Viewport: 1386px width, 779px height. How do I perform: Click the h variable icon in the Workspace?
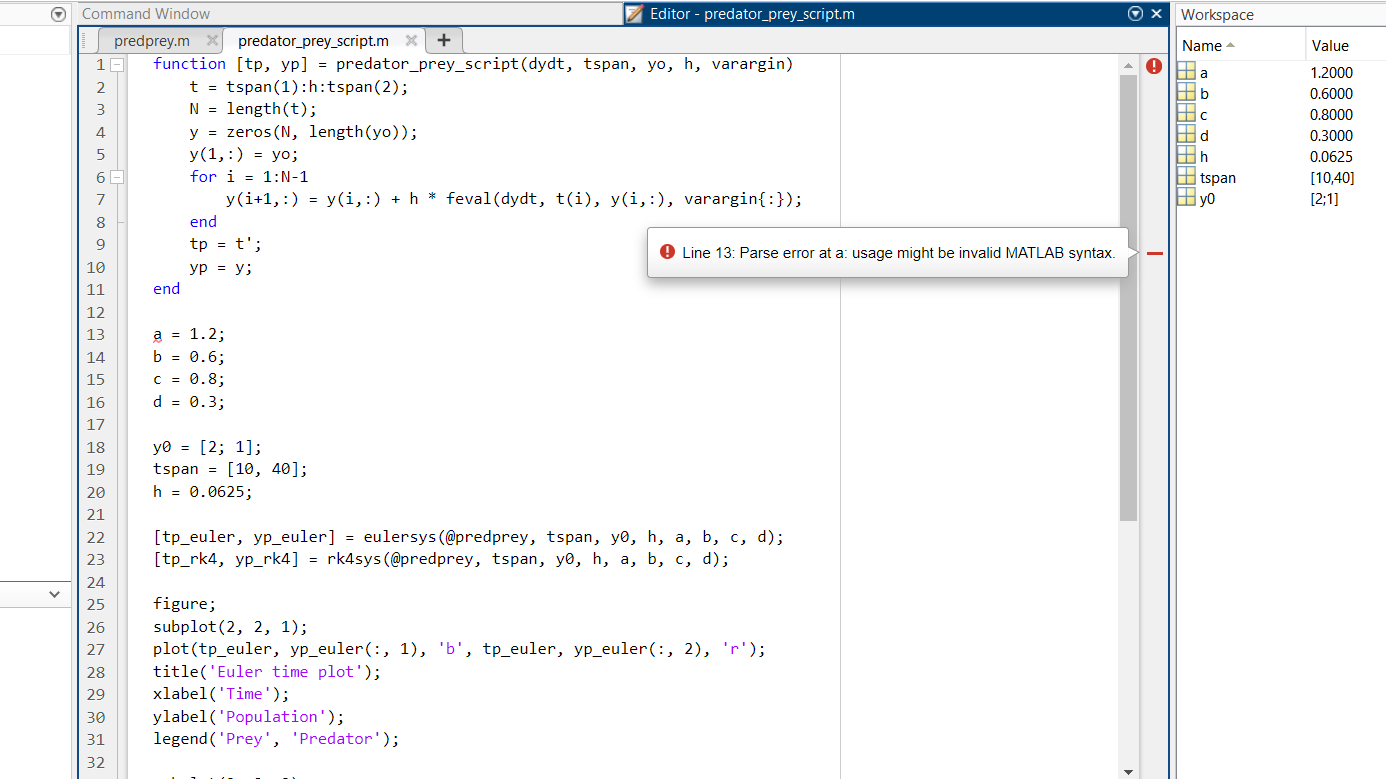[1186, 156]
